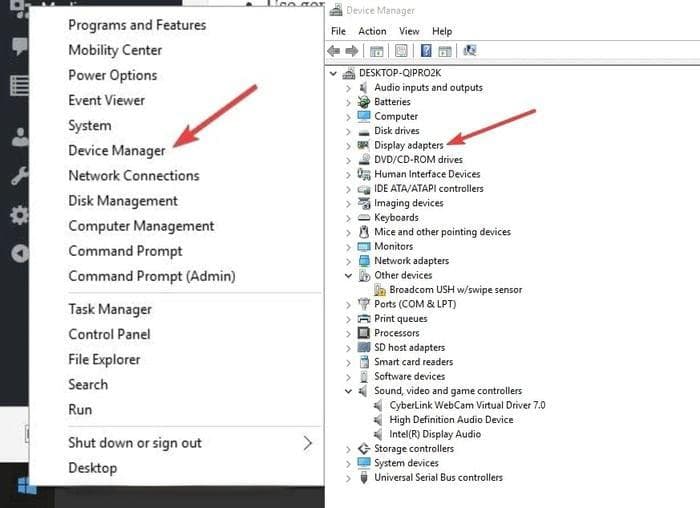This screenshot has height=508, width=700.
Task: Expand the SD host adapters node
Action: pos(348,348)
